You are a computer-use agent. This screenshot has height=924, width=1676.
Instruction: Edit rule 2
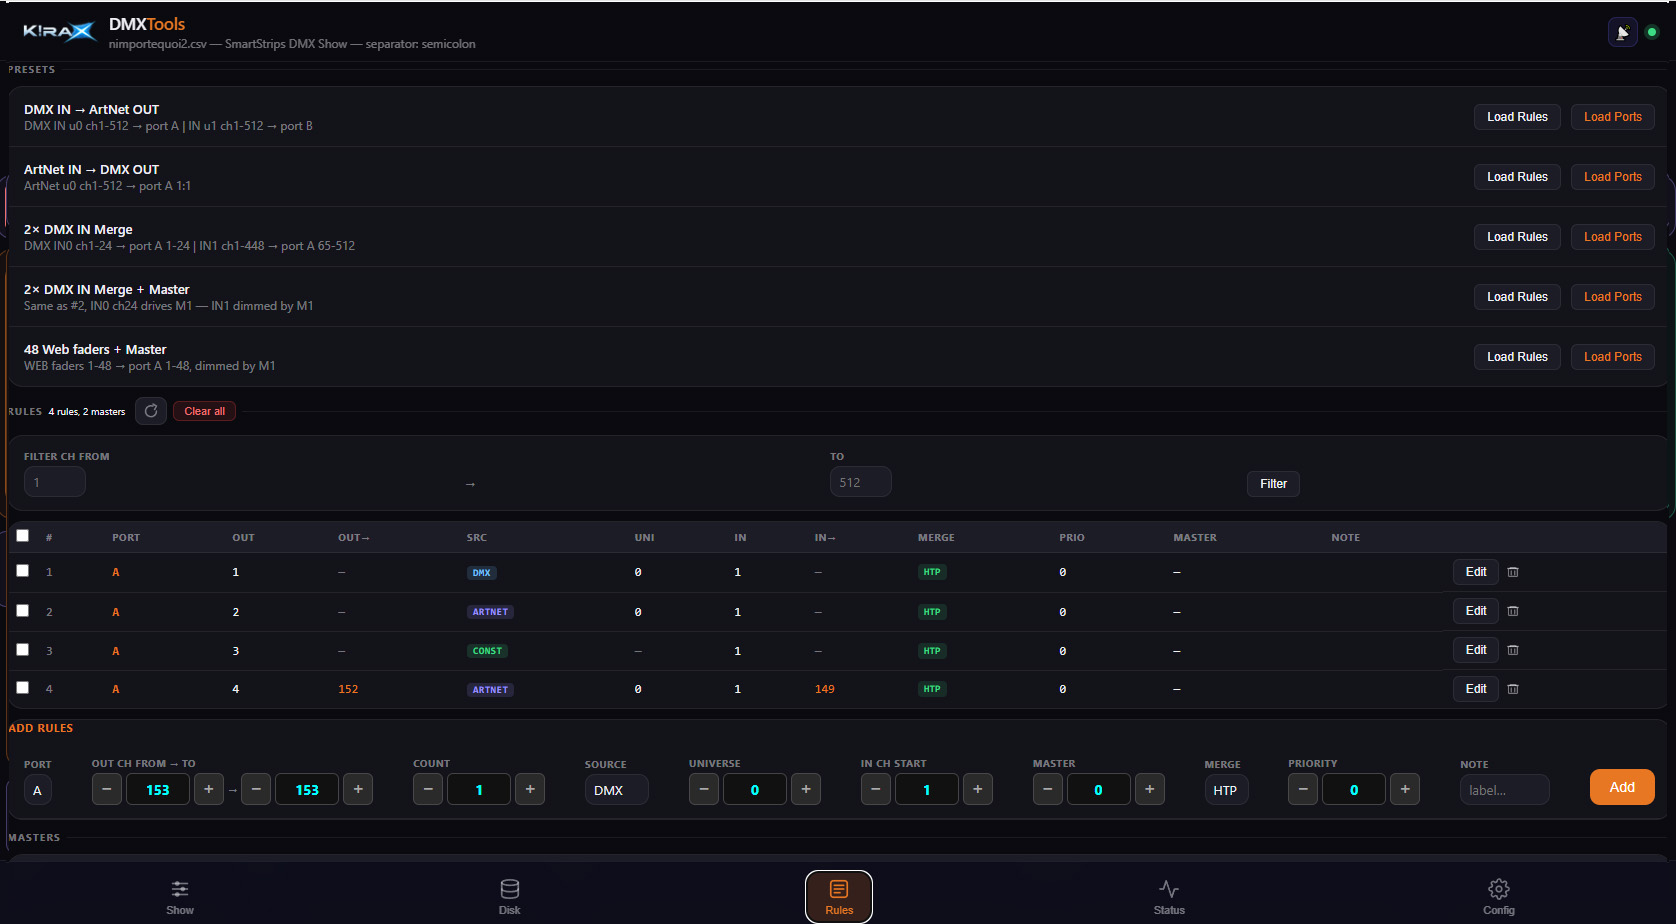(1476, 611)
